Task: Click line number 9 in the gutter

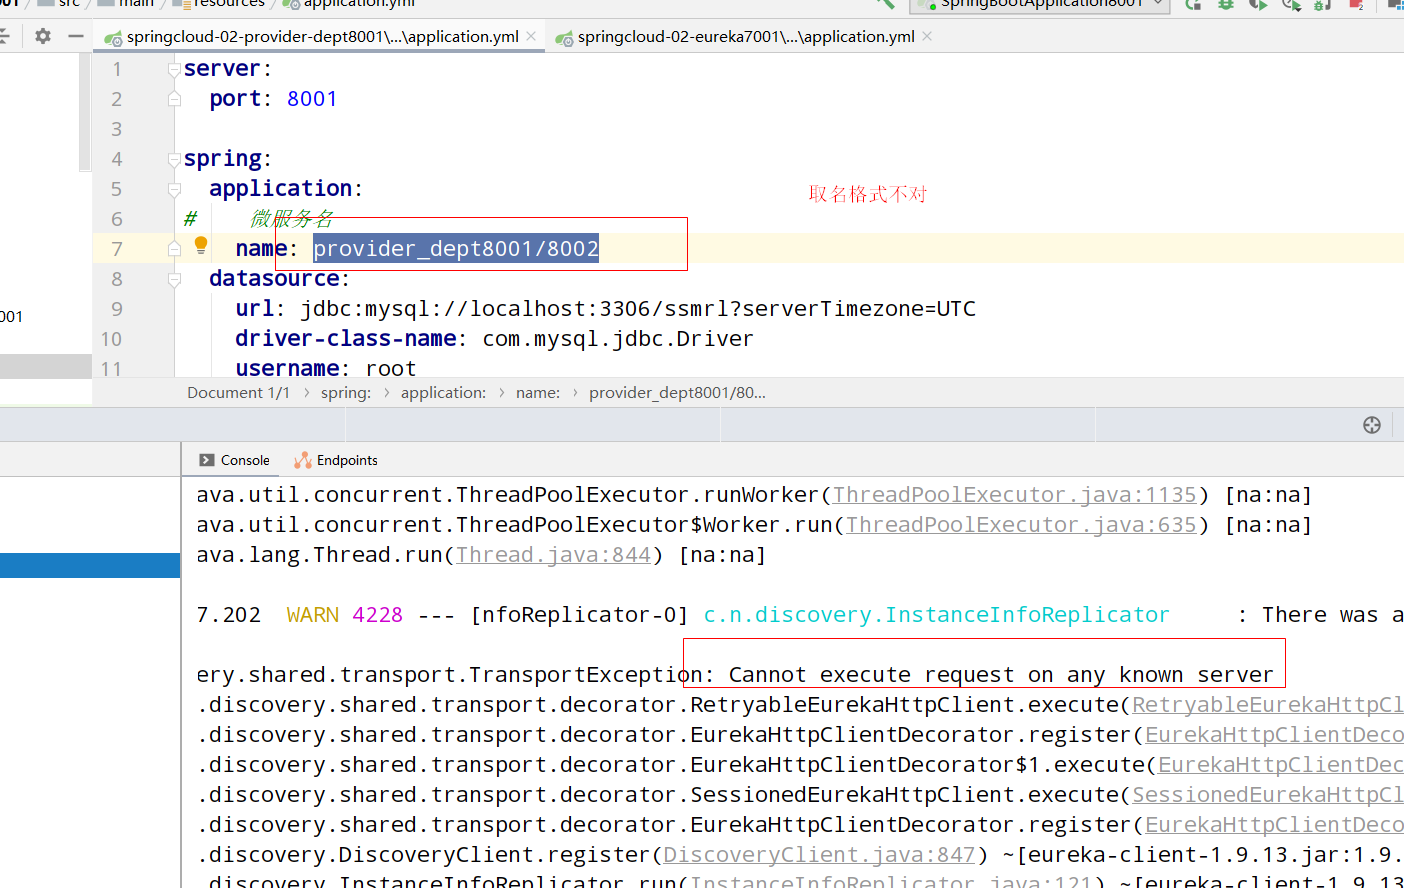Action: tap(117, 309)
